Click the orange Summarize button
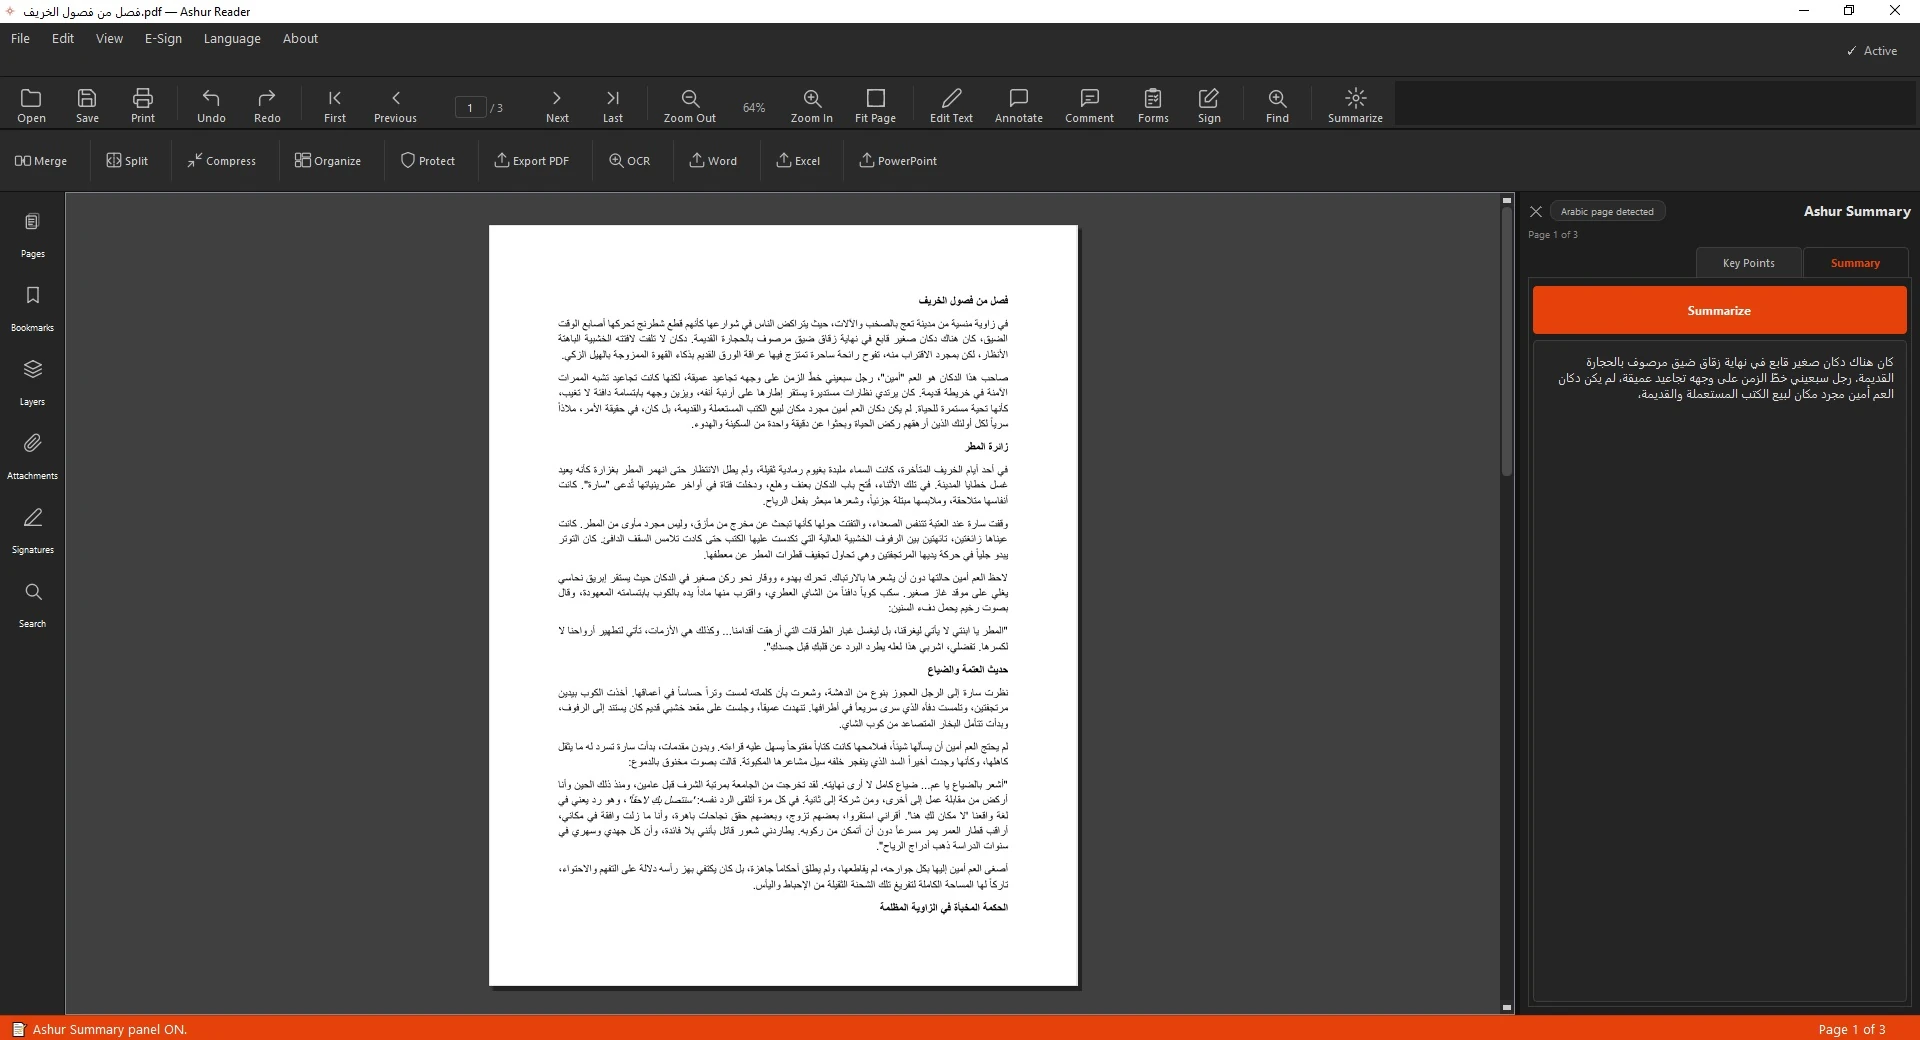 point(1719,311)
